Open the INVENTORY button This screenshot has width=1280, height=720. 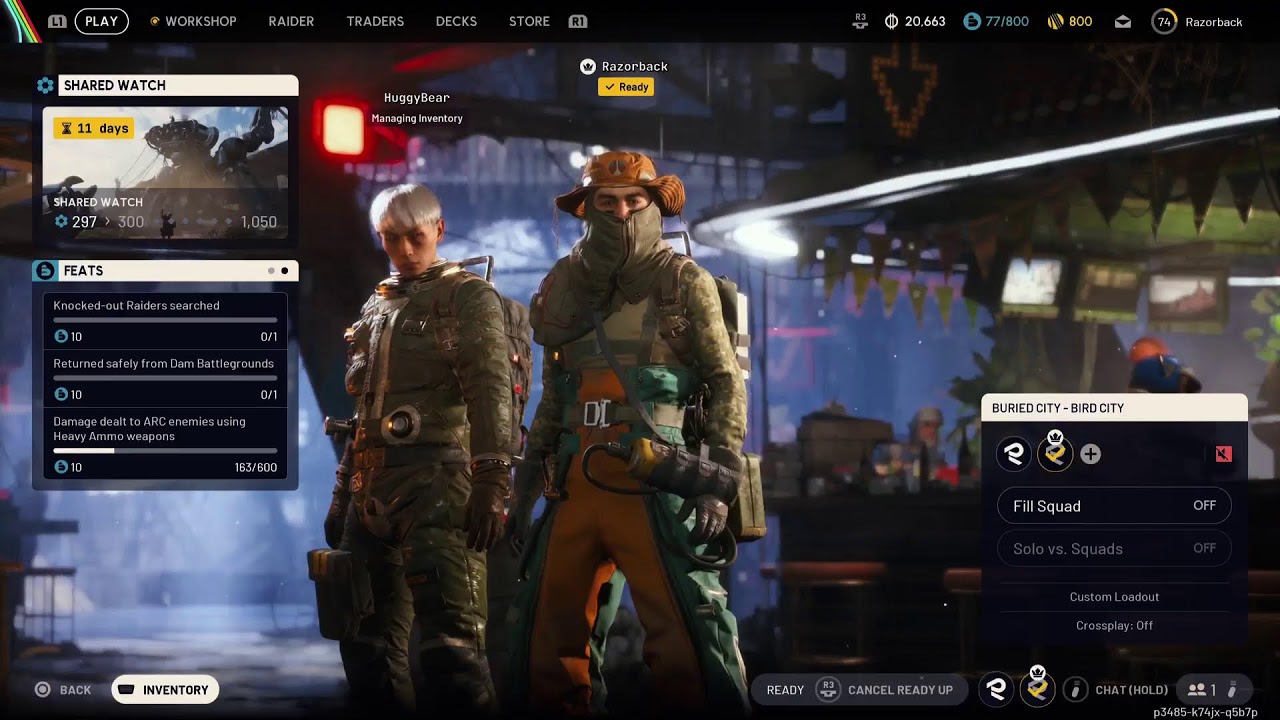(165, 690)
